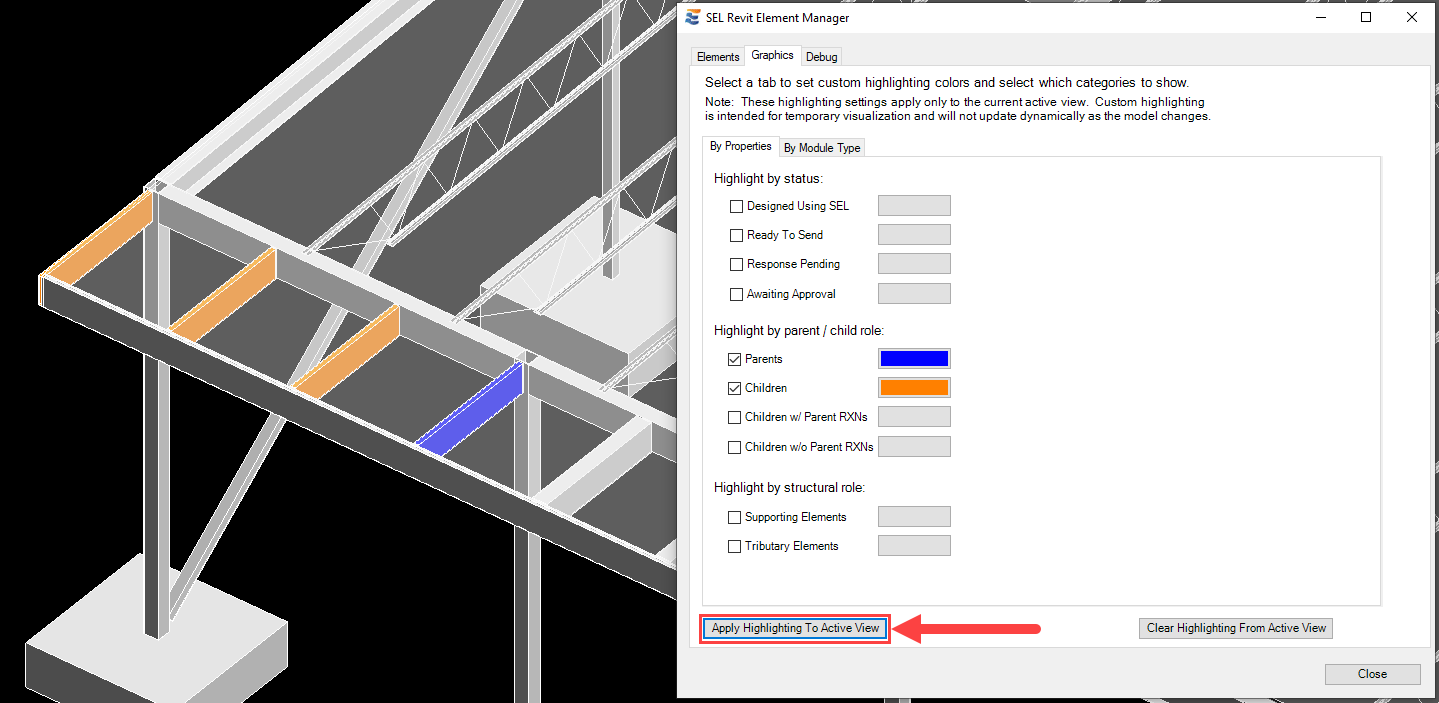
Task: Check Children w/ Parent RXNs
Action: pyautogui.click(x=735, y=417)
